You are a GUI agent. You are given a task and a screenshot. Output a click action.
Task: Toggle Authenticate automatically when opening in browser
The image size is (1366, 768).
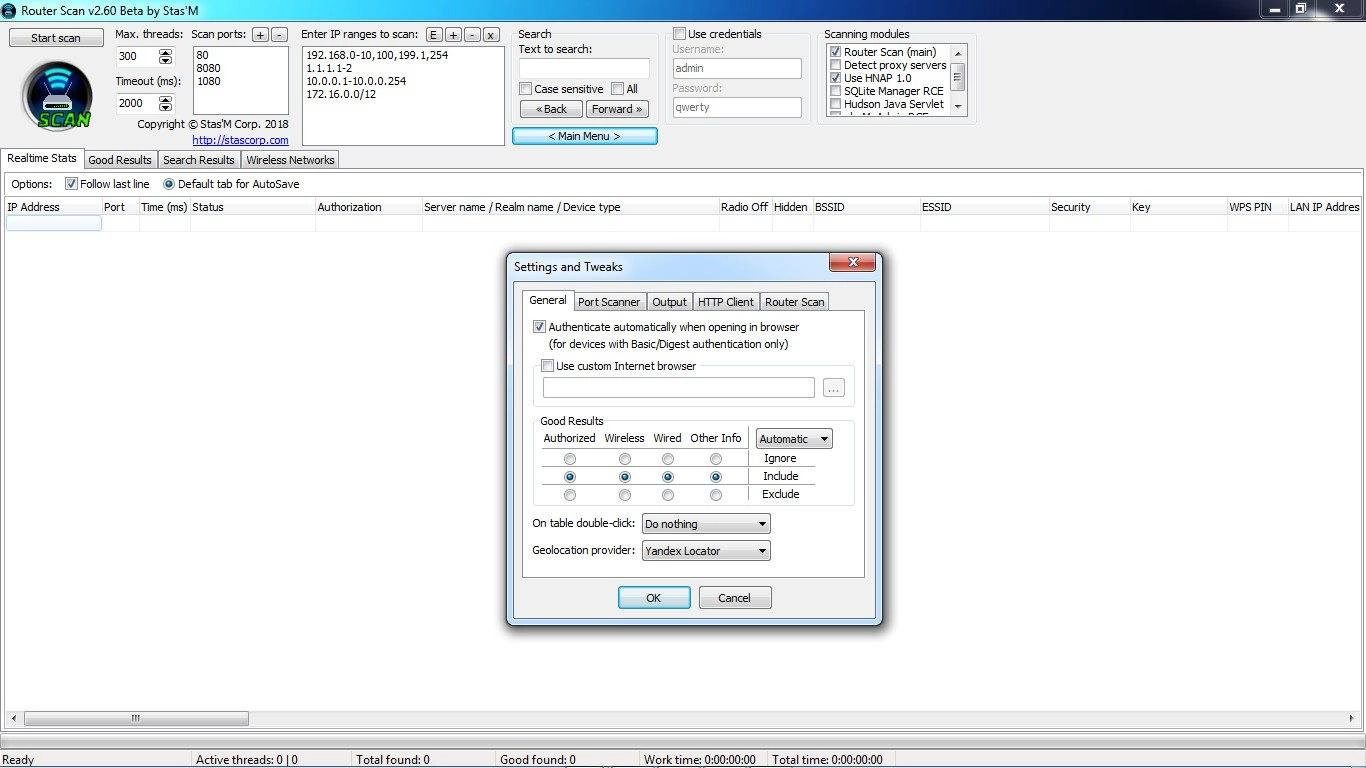pos(539,327)
